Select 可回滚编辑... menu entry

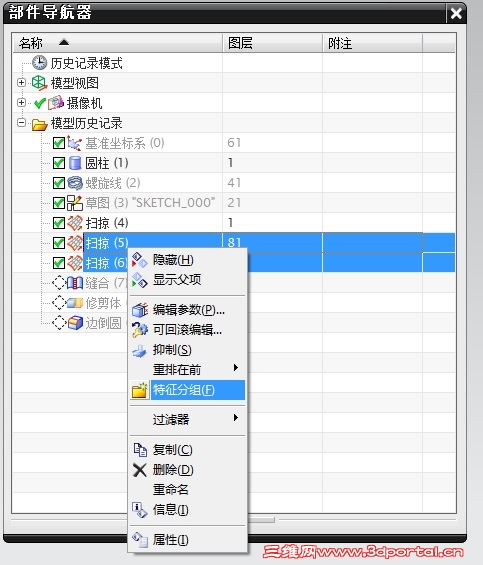click(x=187, y=330)
